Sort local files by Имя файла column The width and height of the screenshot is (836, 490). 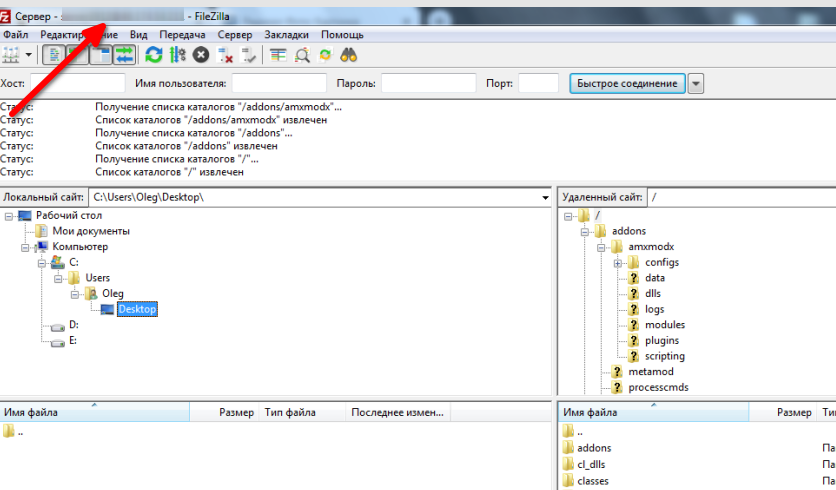pyautogui.click(x=95, y=412)
